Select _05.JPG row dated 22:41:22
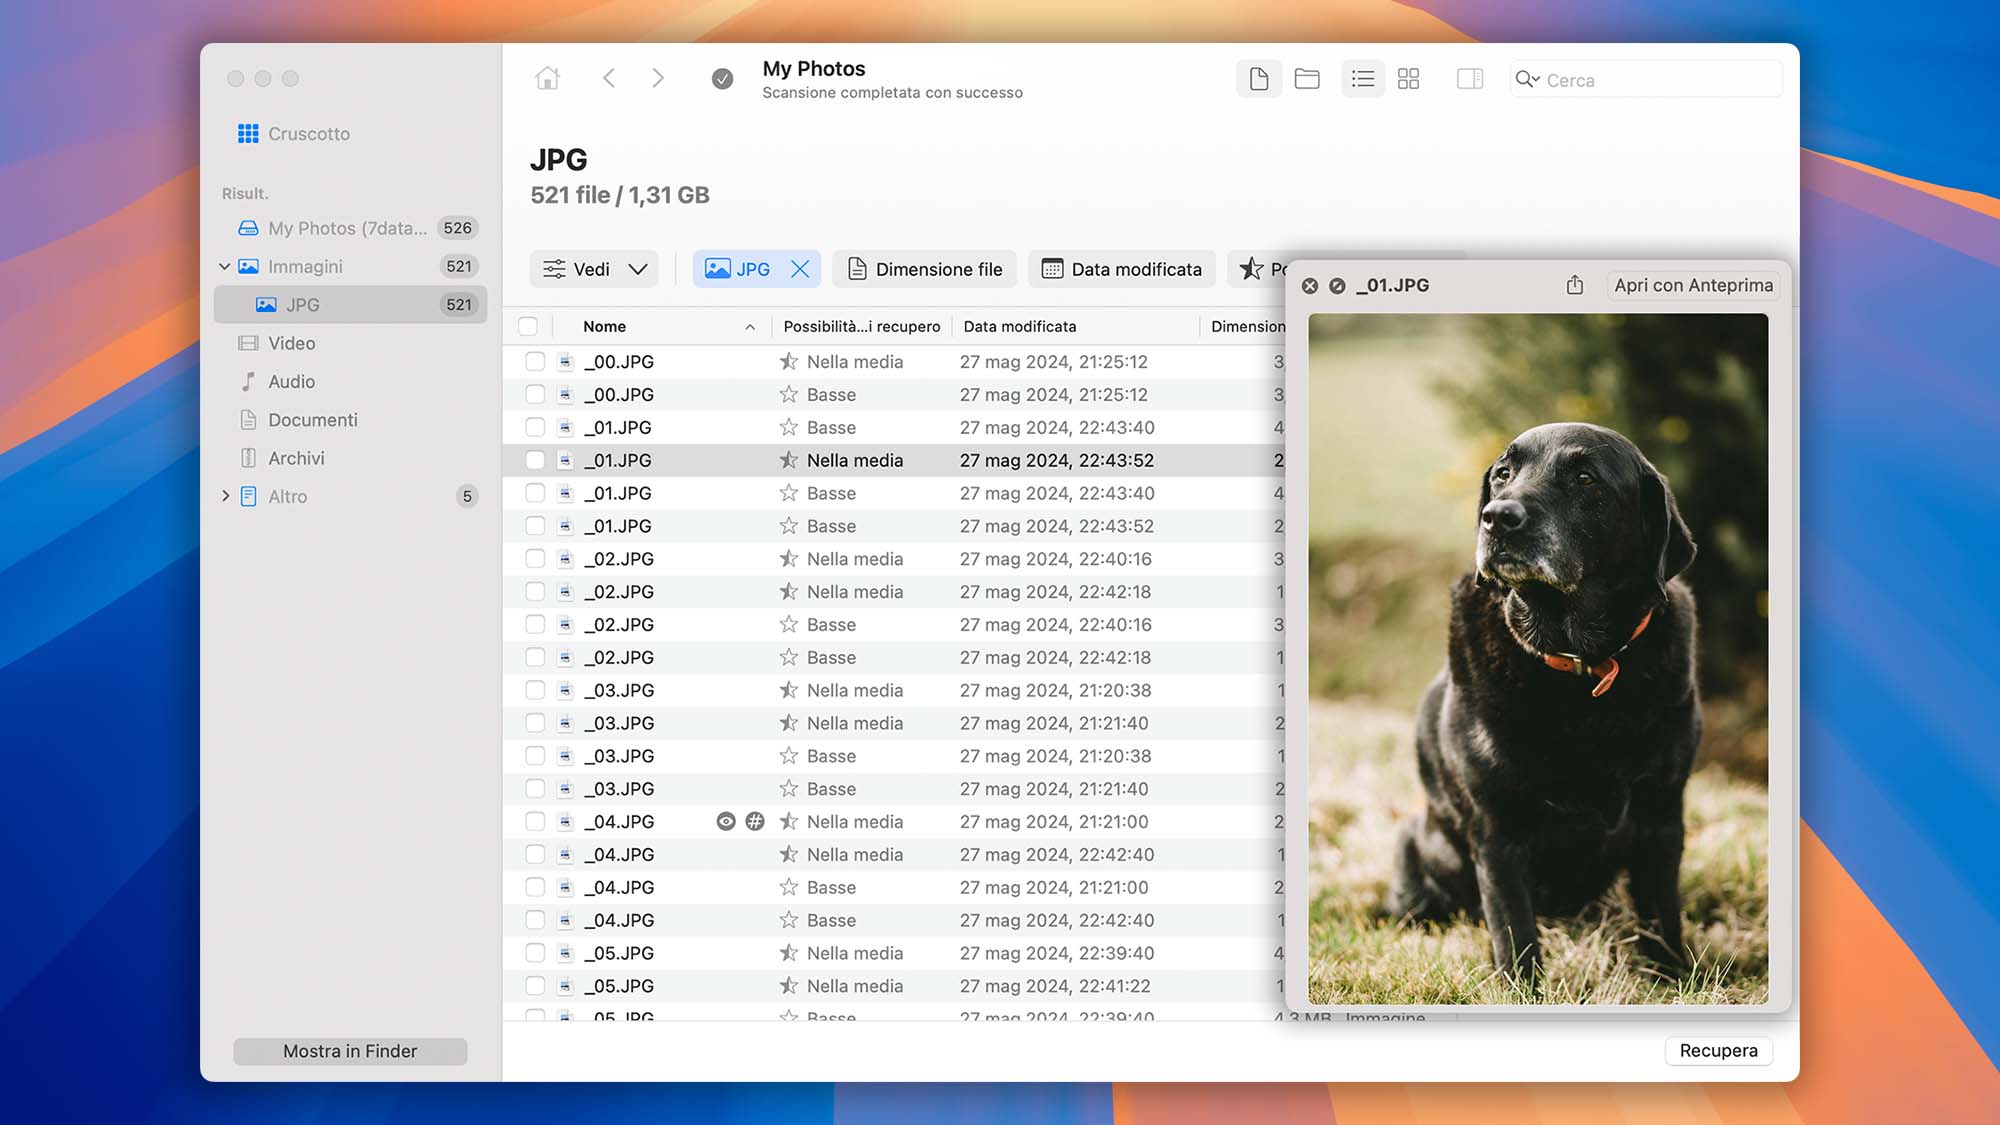 (x=895, y=986)
